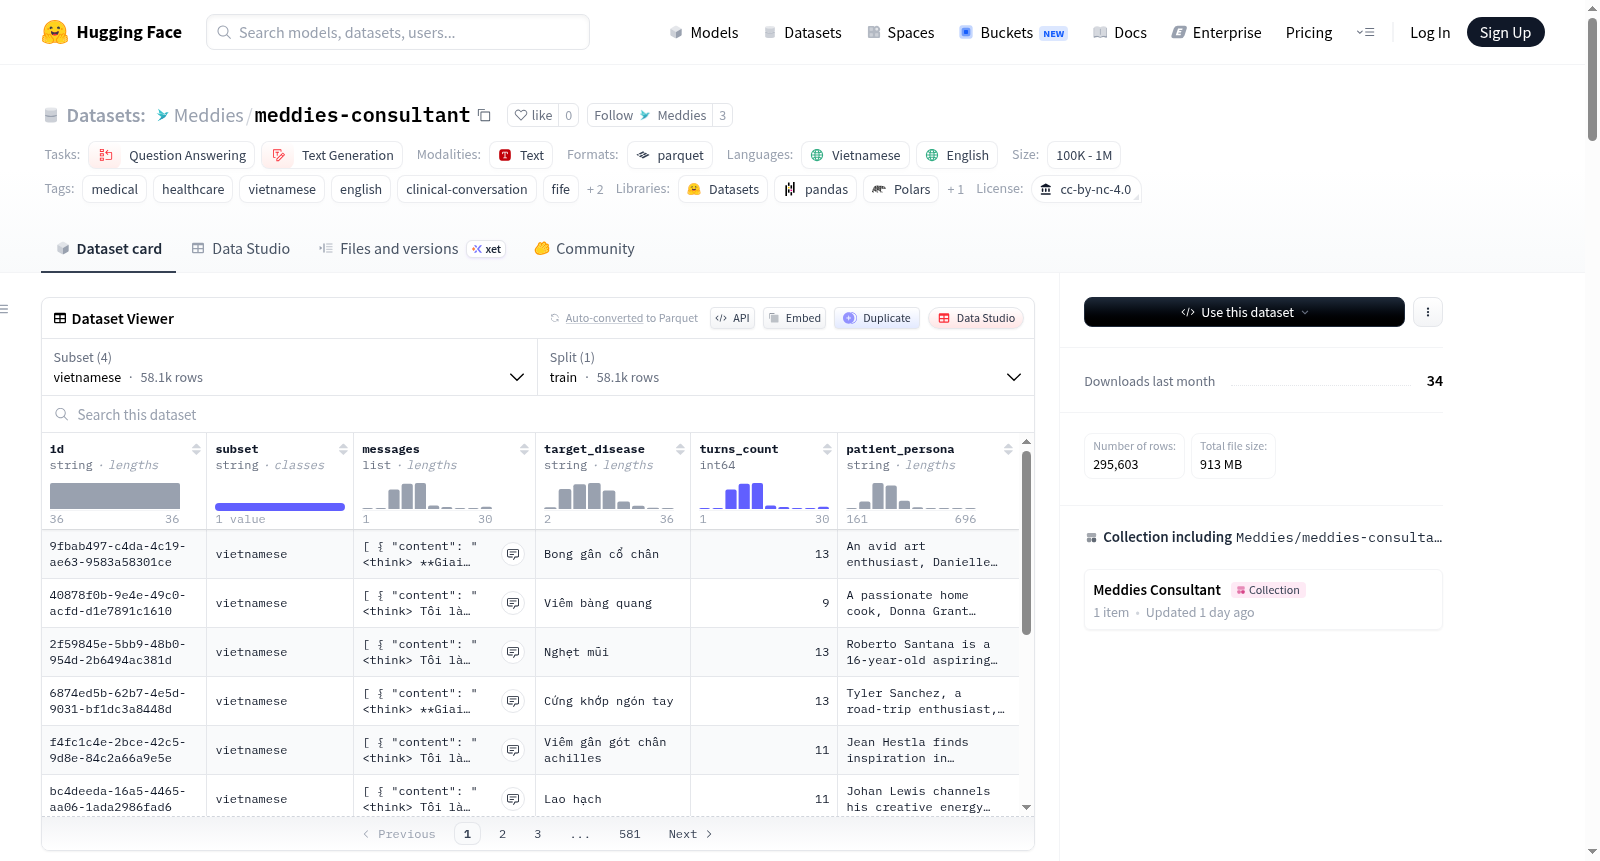
Task: Sort by the patient_persona column
Action: pos(1008,450)
